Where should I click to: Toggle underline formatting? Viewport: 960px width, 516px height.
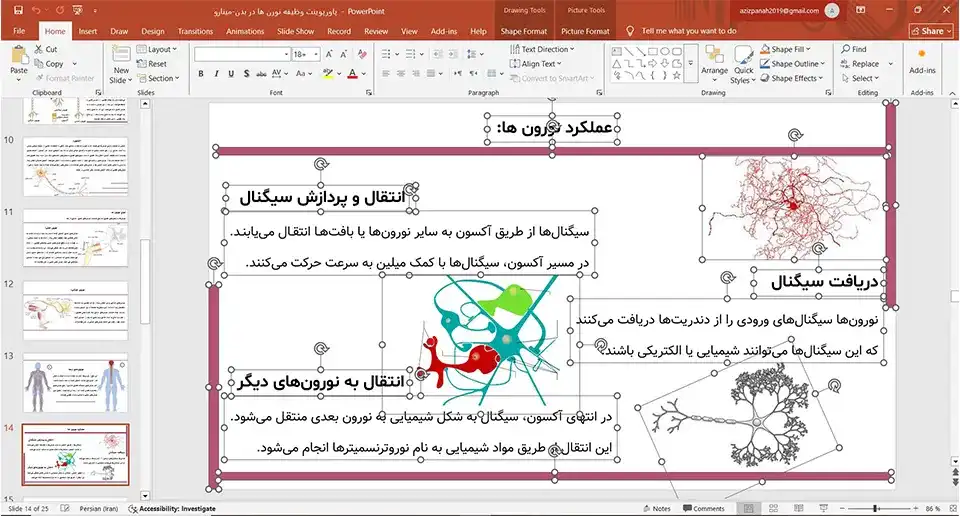(231, 73)
